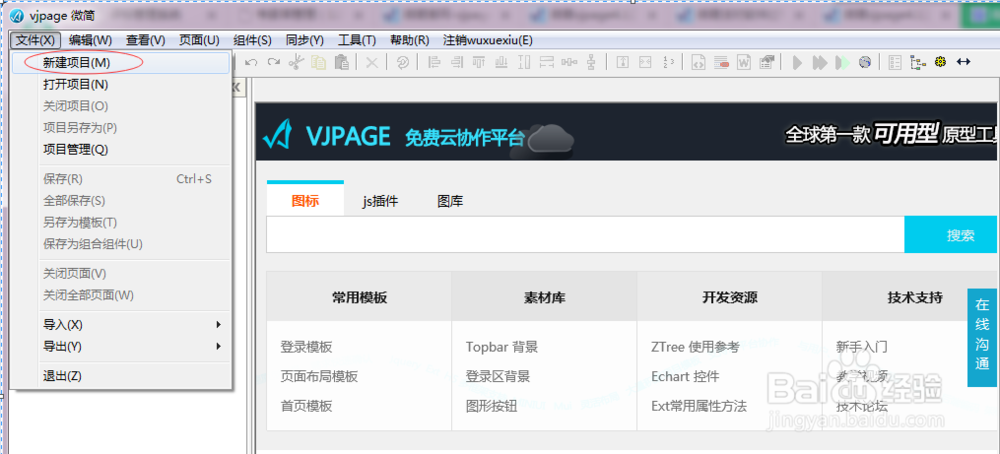Click the Paste clipboard icon
The width and height of the screenshot is (1000, 454).
[x=342, y=62]
